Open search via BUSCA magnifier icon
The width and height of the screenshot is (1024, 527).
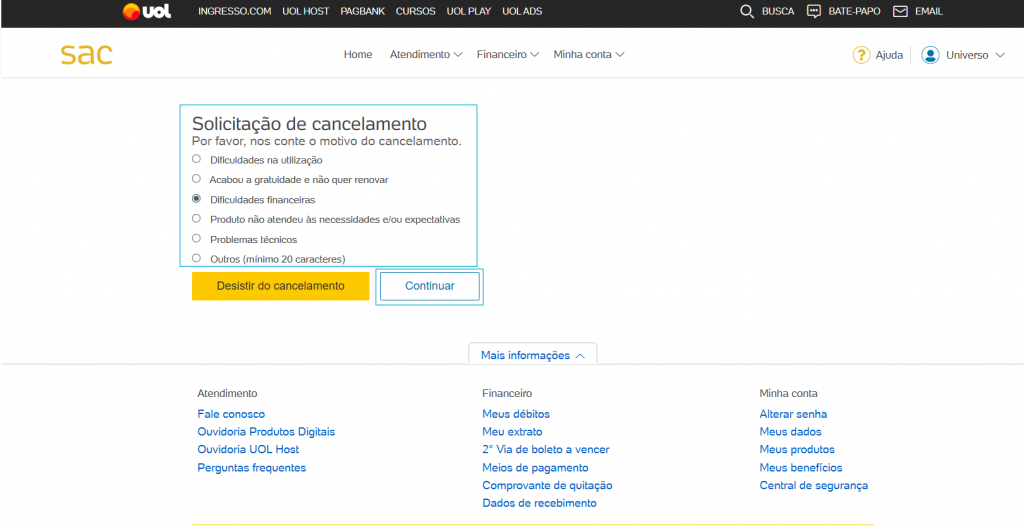click(747, 12)
